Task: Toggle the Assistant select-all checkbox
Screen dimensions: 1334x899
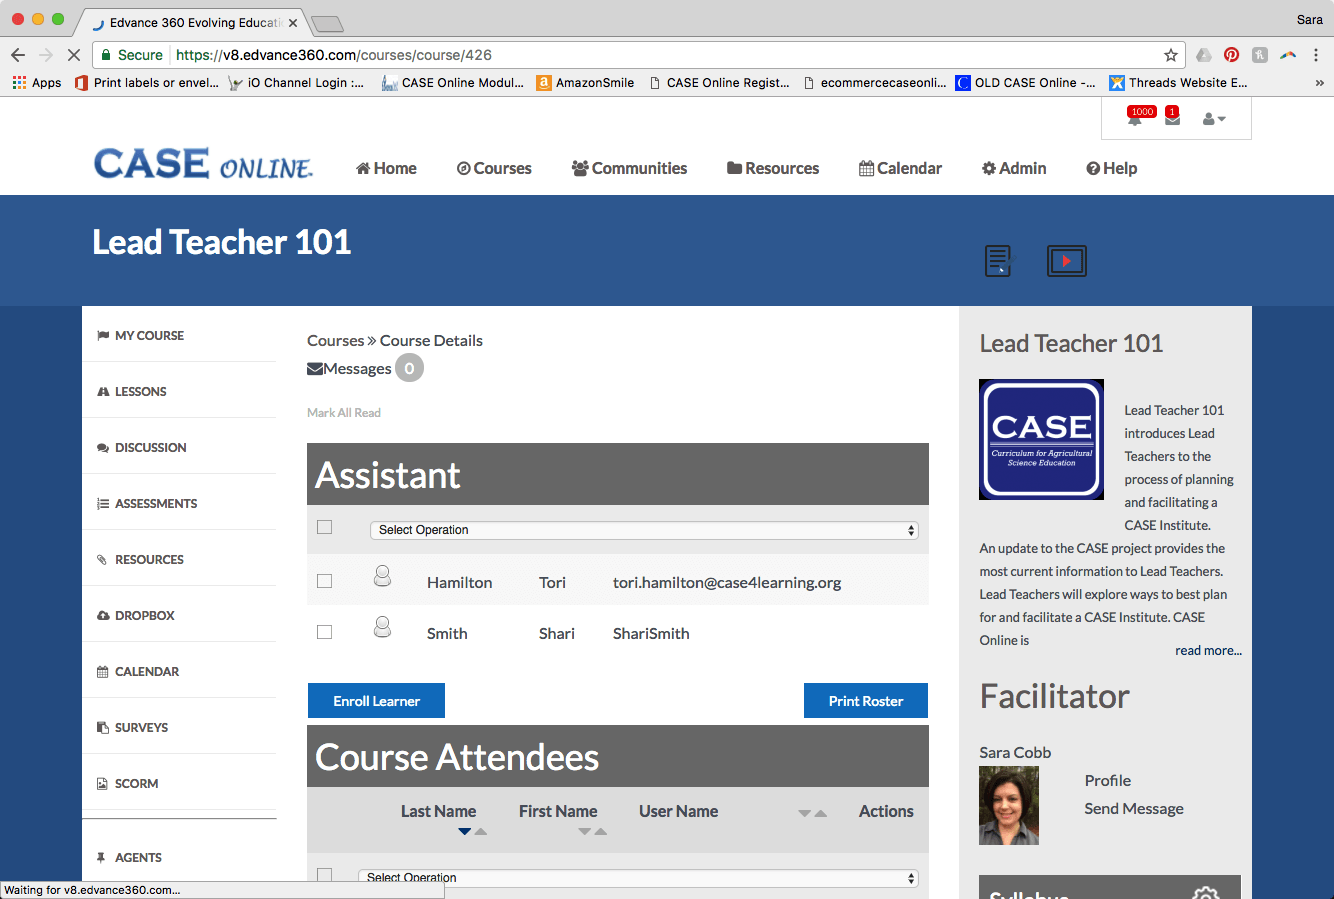Action: click(324, 527)
